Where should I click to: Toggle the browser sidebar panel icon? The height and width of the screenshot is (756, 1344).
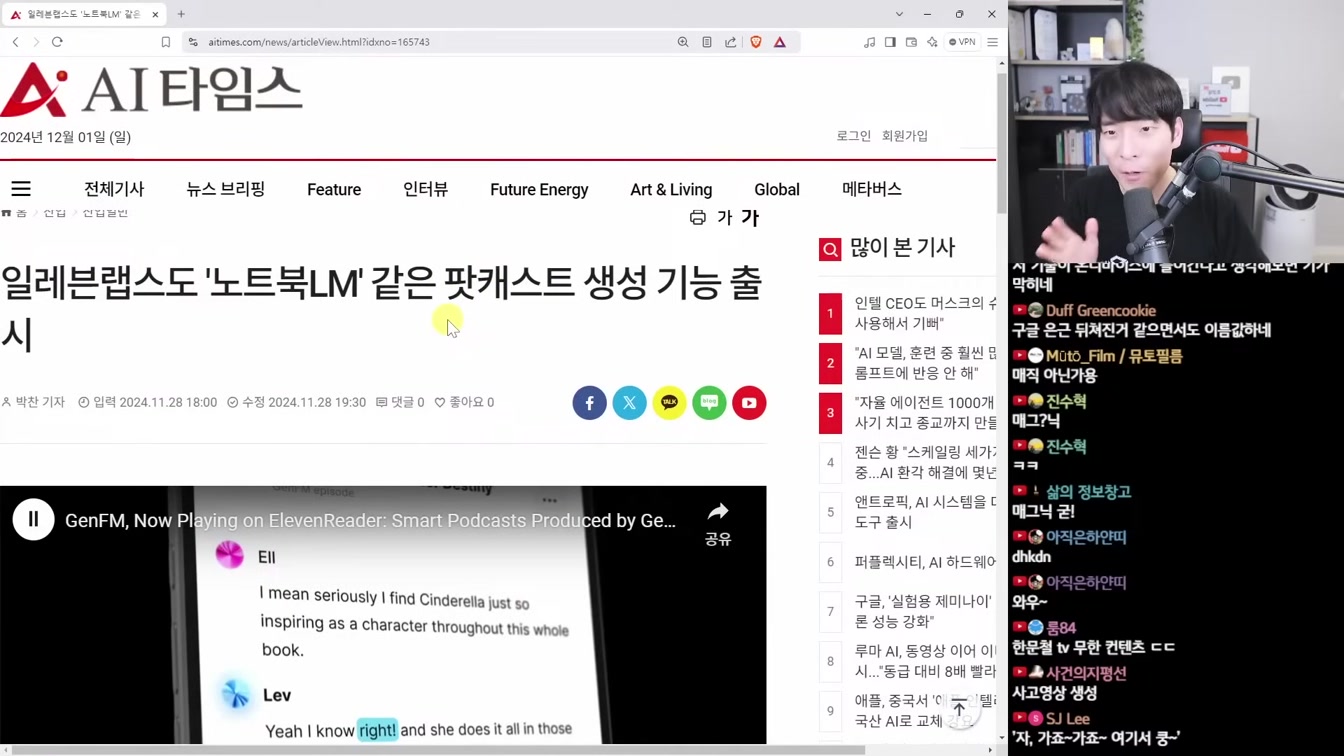tap(890, 42)
